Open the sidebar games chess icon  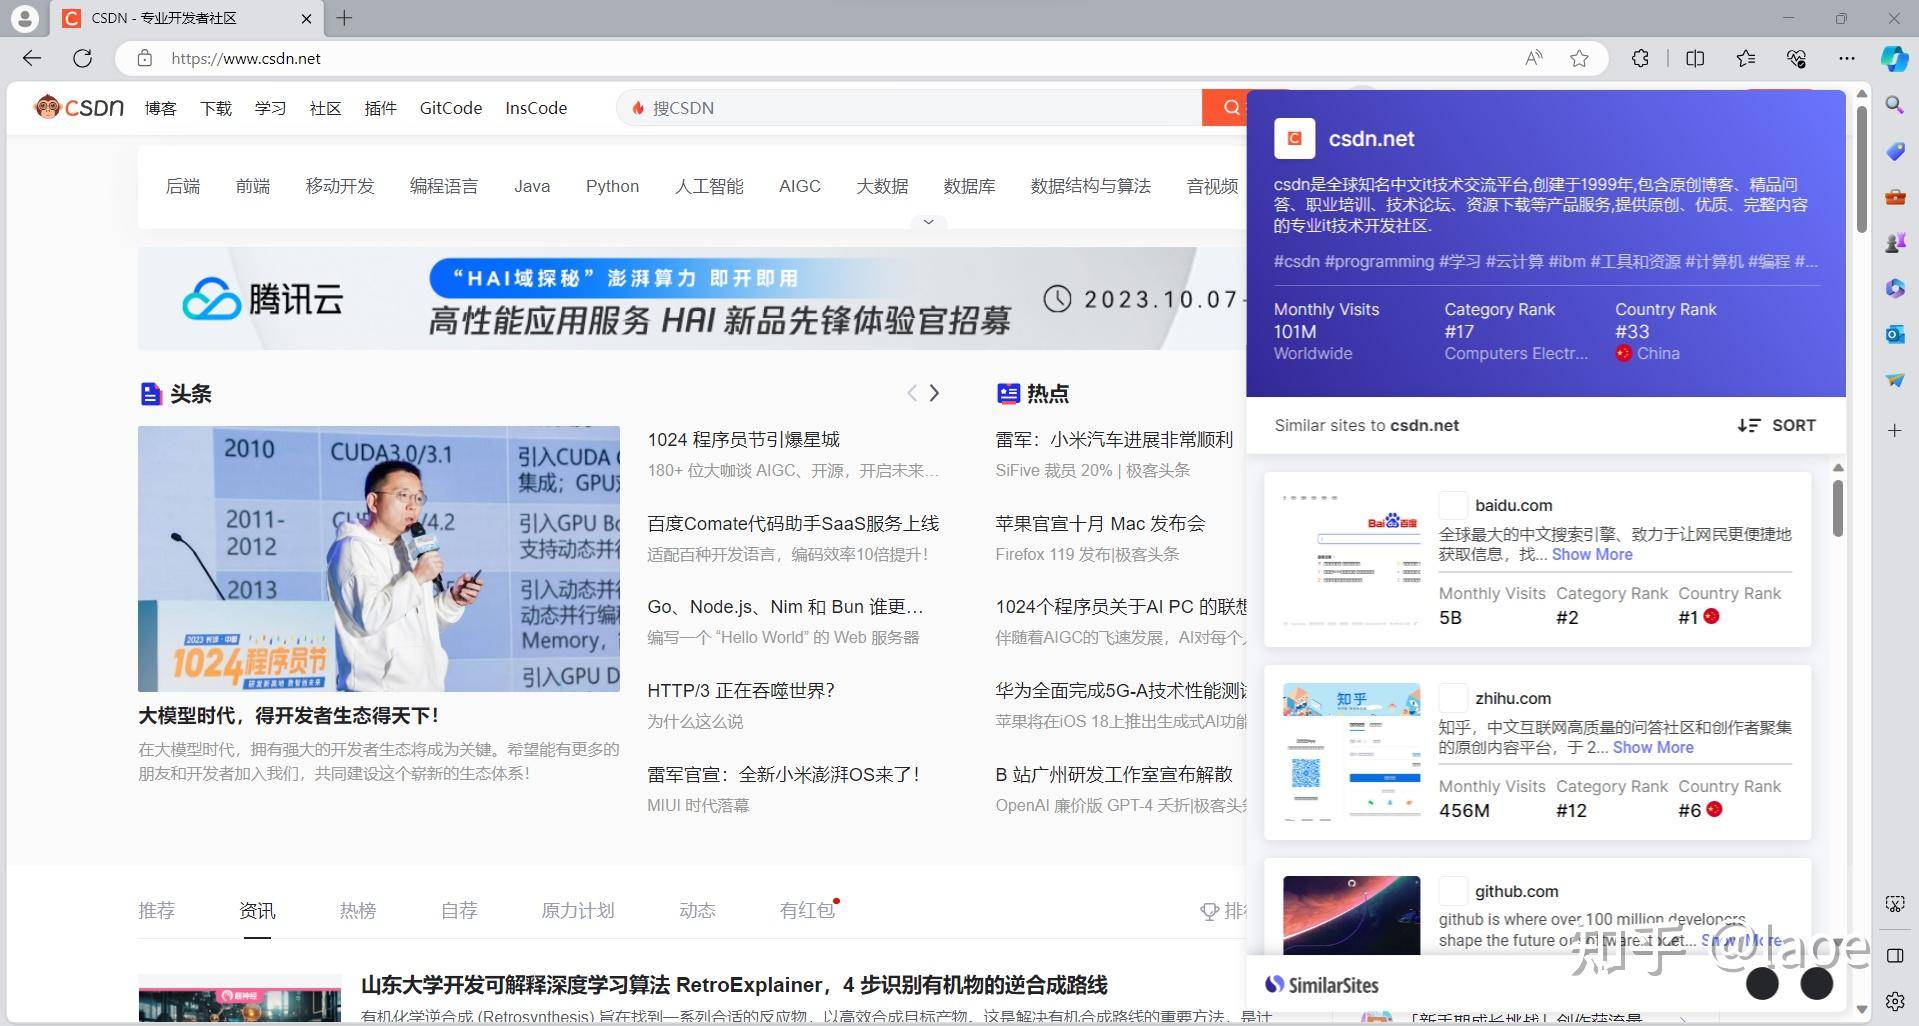tap(1895, 243)
